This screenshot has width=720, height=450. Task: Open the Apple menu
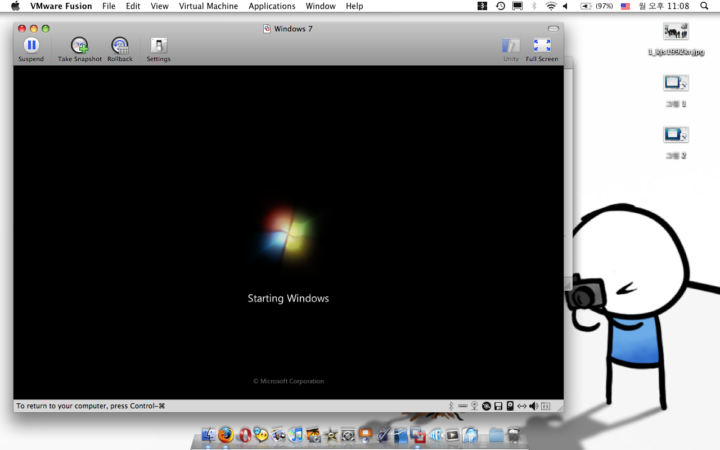15,6
